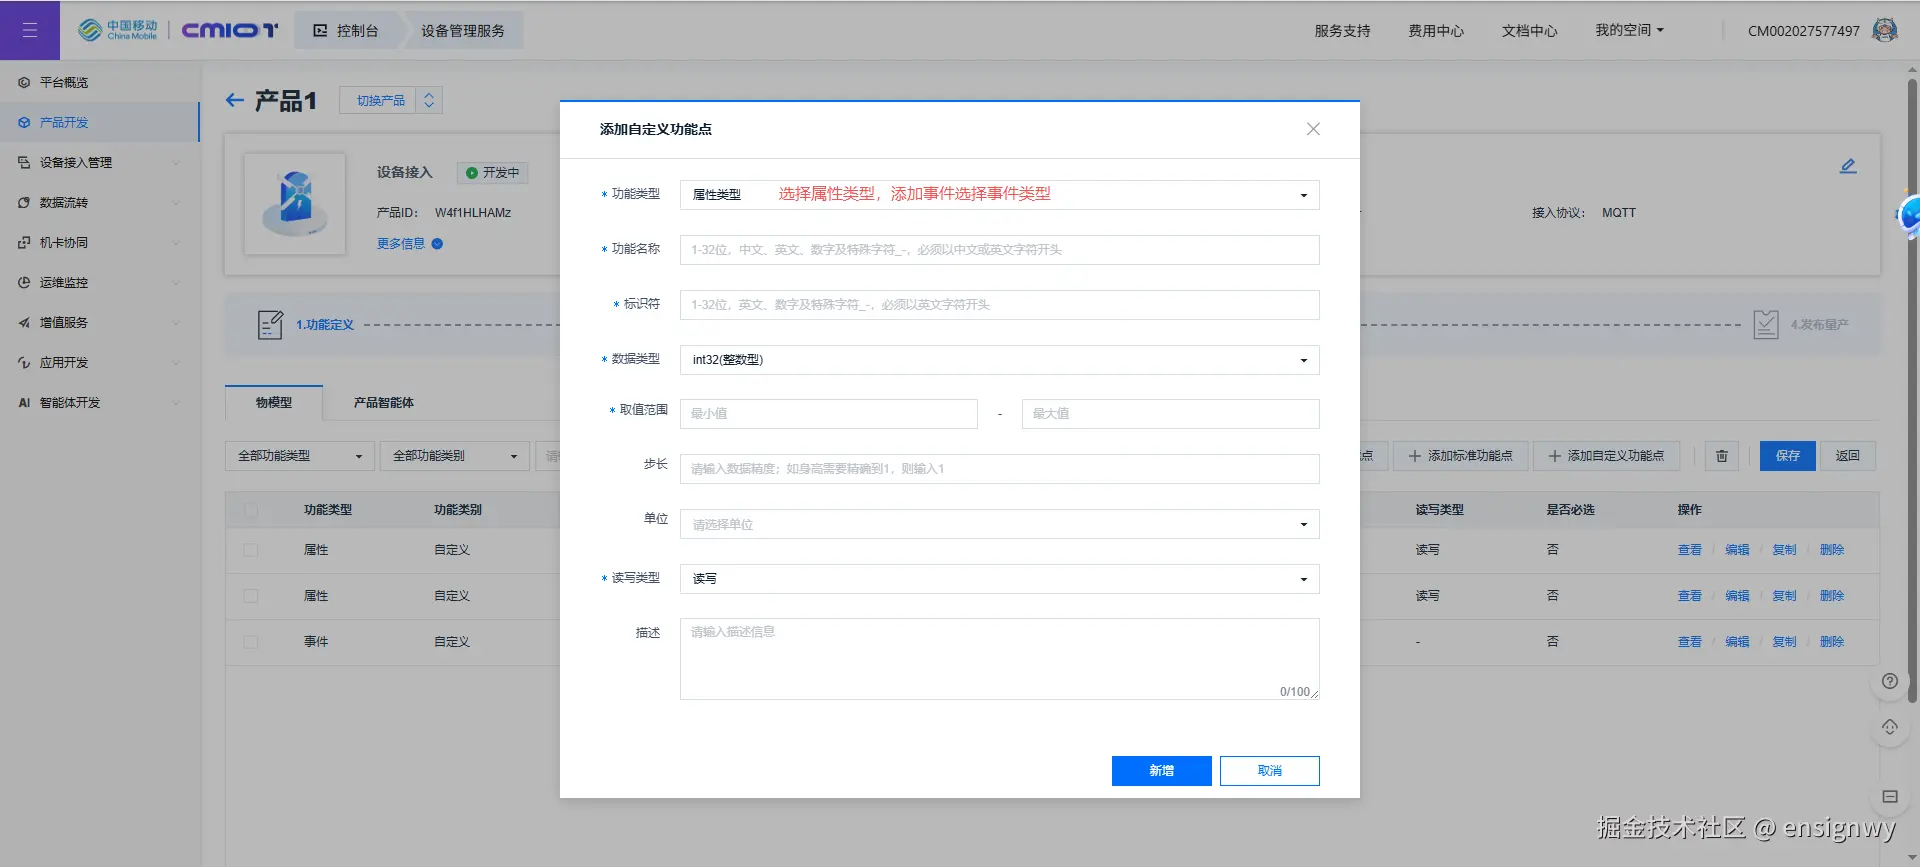The image size is (1920, 867).
Task: Click the help question mark floating icon
Action: [x=1889, y=681]
